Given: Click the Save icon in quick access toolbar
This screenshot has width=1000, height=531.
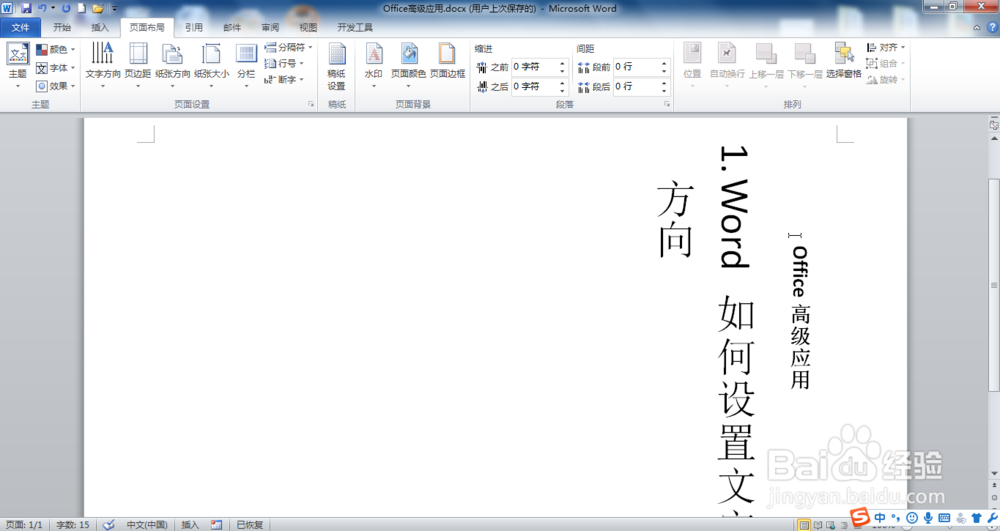Looking at the screenshot, I should click(26, 8).
